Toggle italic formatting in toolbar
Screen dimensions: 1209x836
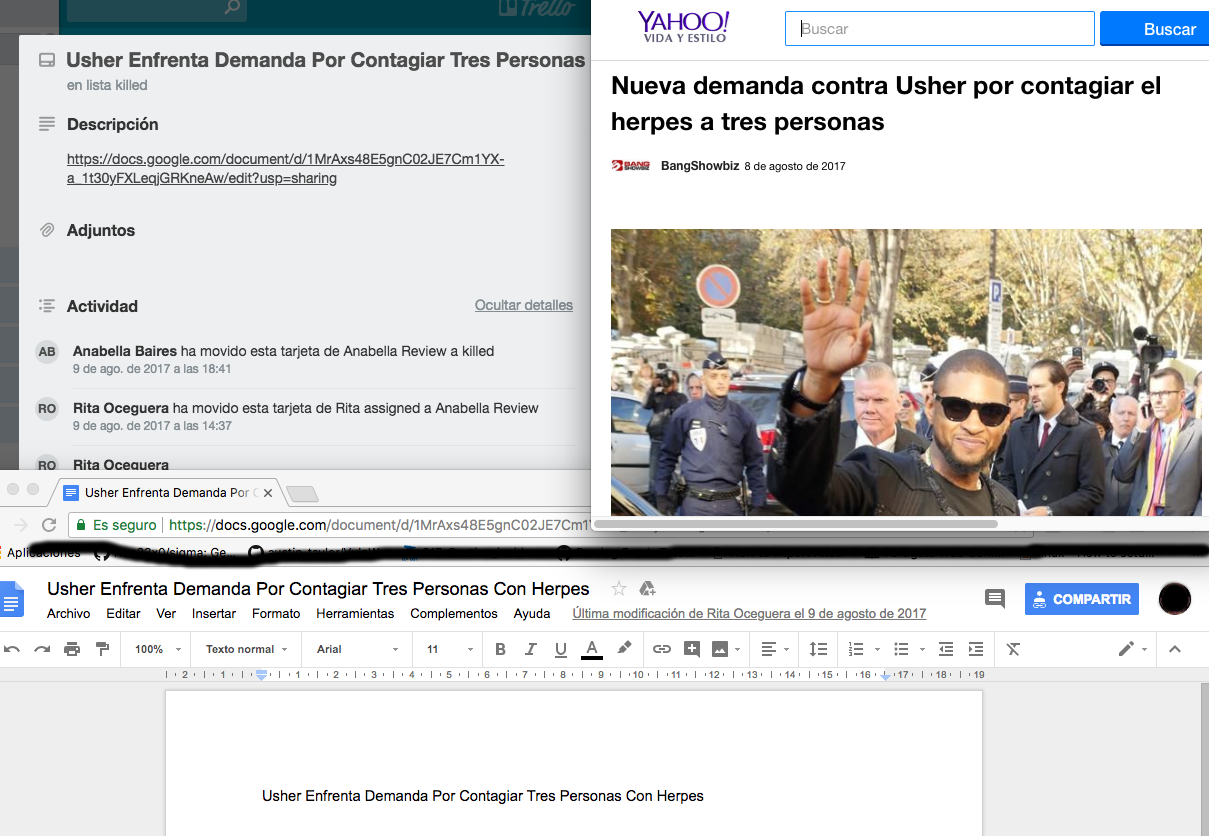[x=531, y=649]
